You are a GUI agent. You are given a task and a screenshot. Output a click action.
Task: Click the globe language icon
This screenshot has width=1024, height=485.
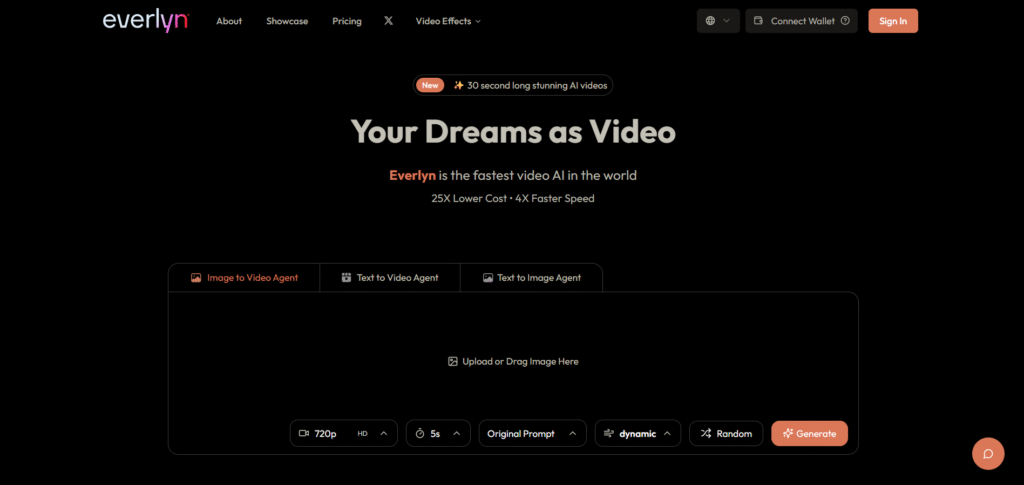711,21
